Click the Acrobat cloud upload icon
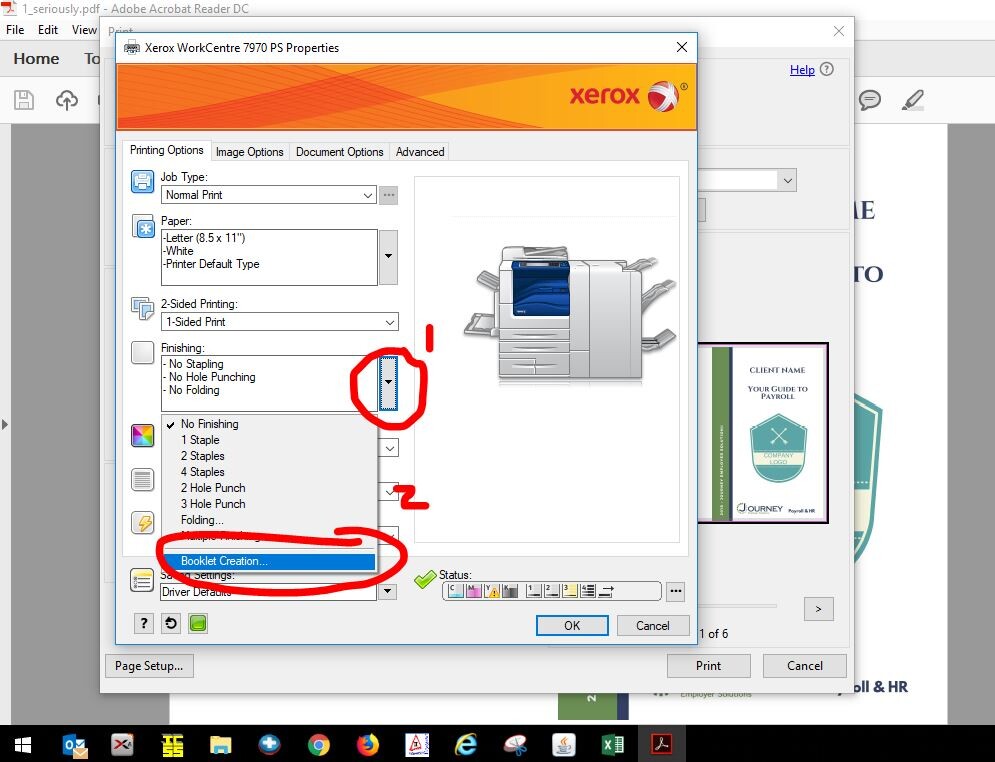 (x=67, y=100)
